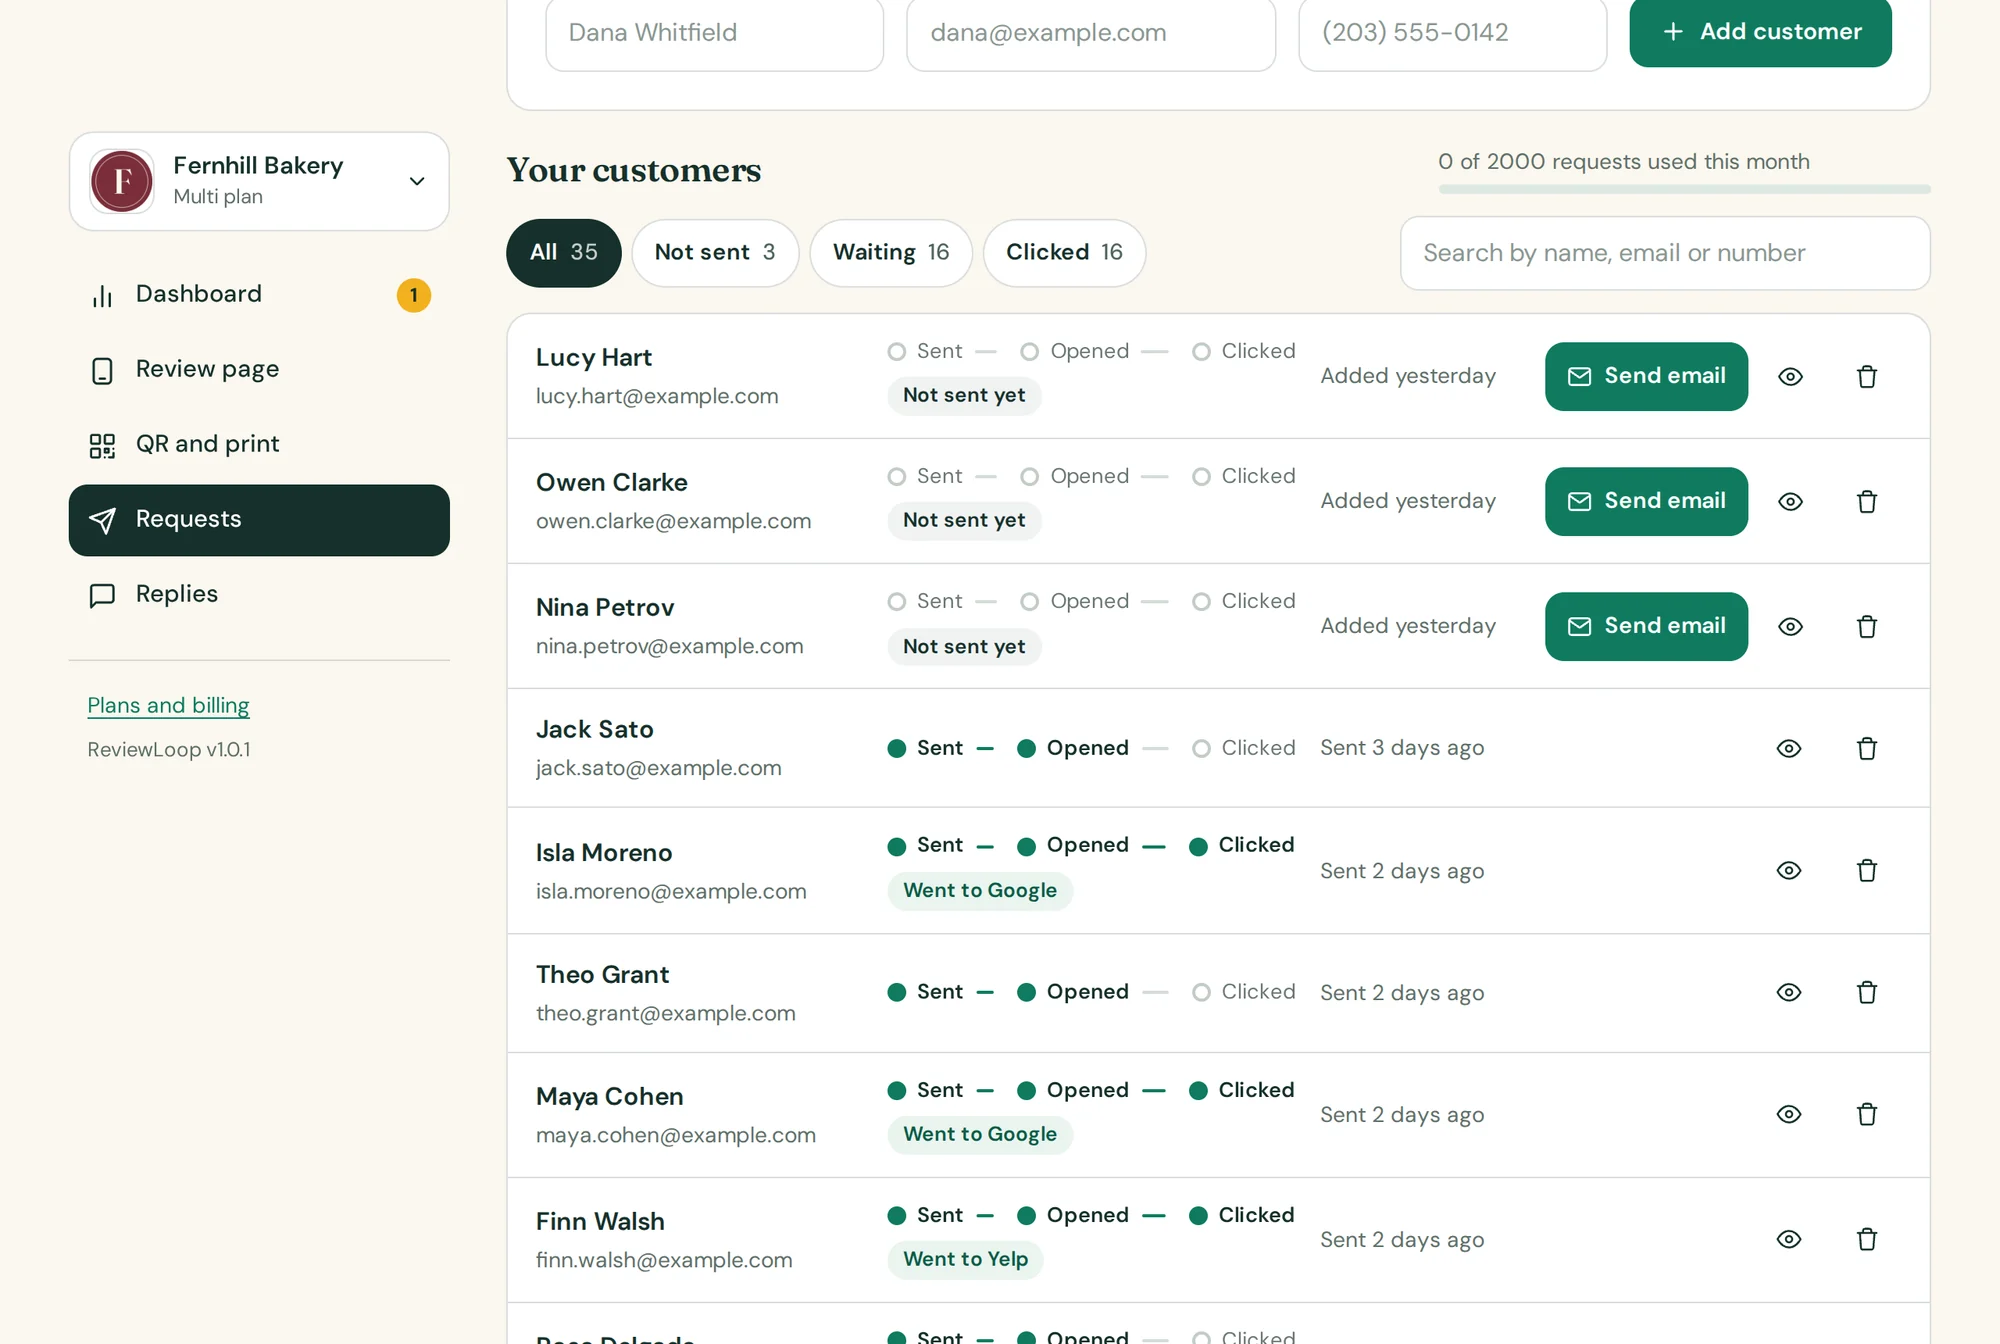Image resolution: width=2000 pixels, height=1344 pixels.
Task: Click the customer search field
Action: click(x=1665, y=254)
